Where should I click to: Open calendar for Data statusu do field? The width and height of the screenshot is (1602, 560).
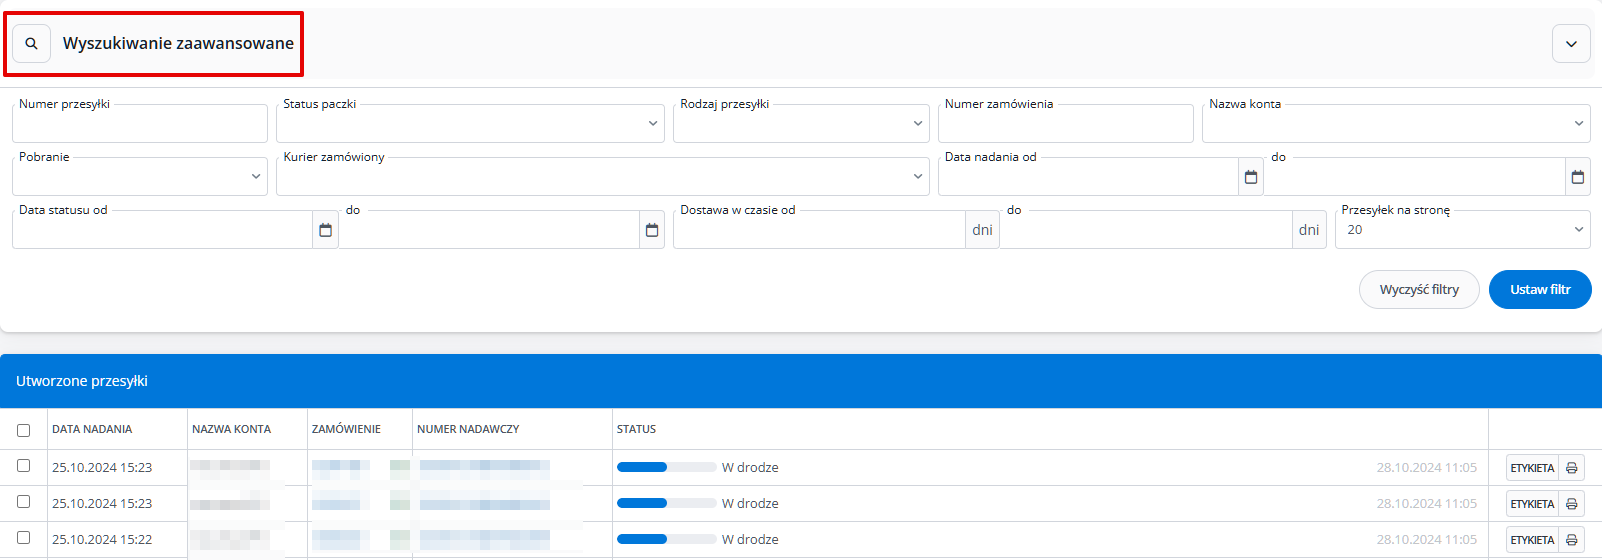[652, 230]
